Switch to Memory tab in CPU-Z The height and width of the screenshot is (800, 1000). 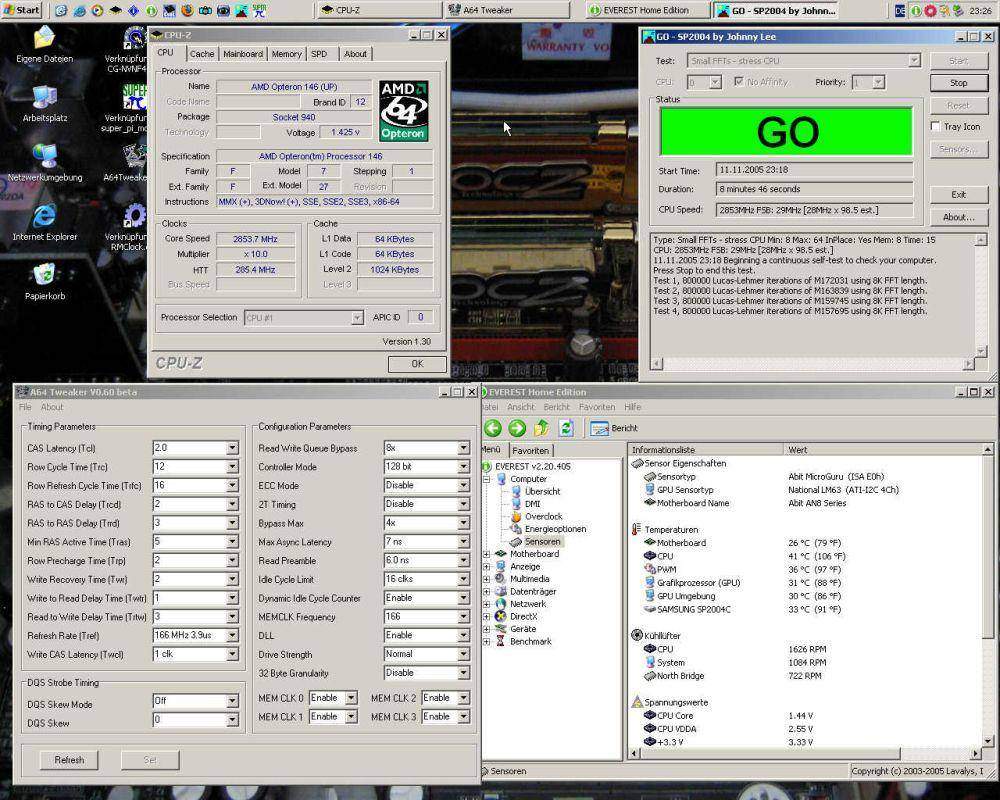click(x=286, y=54)
